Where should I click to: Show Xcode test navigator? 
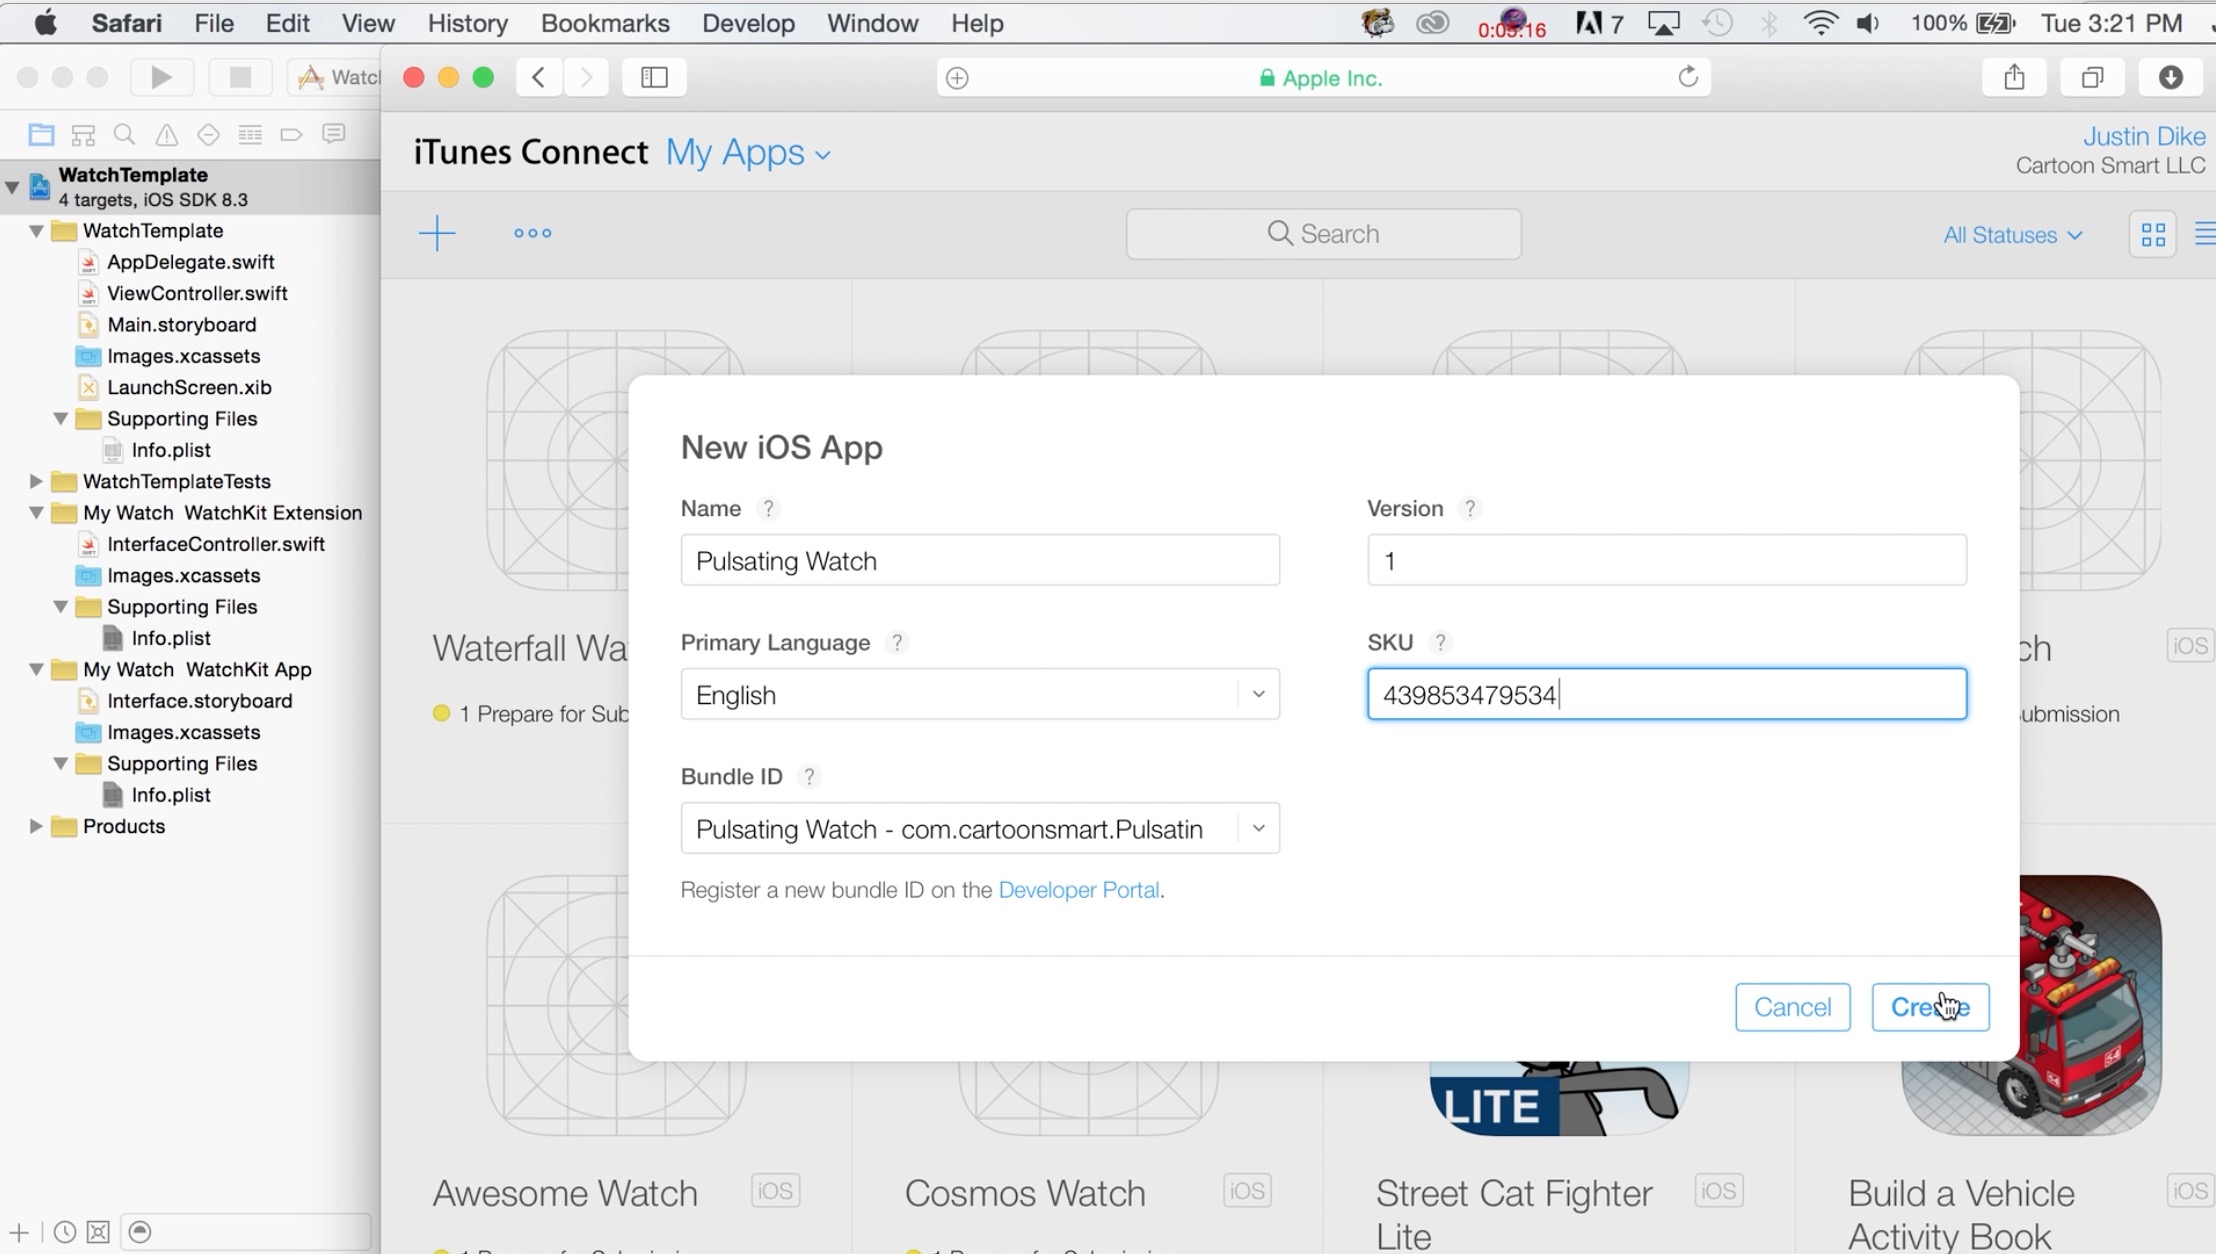click(x=208, y=134)
